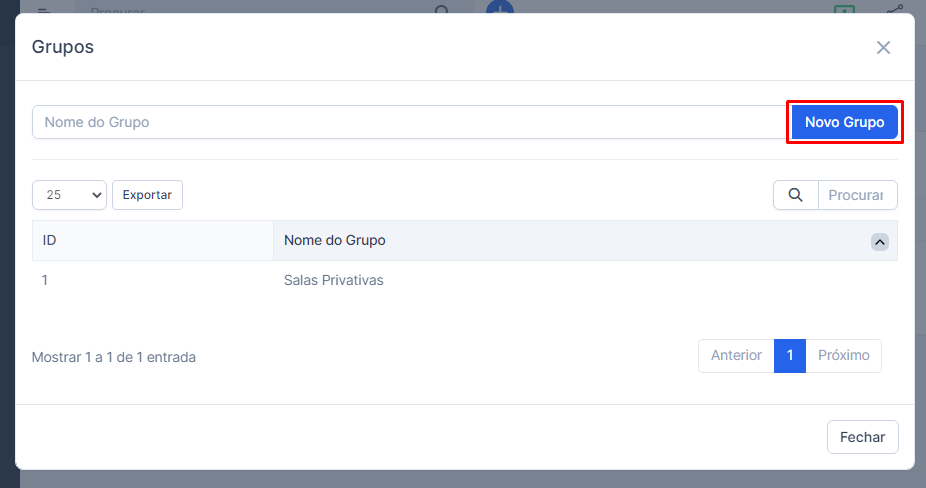Image resolution: width=926 pixels, height=488 pixels.
Task: Select the Salas Privativas row
Action: 334,281
